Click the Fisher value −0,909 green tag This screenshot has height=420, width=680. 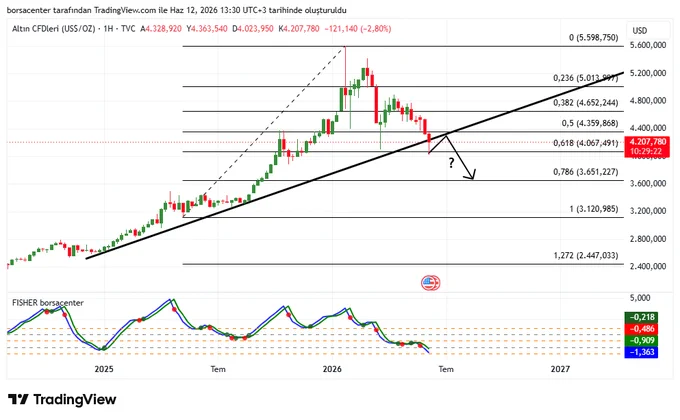tap(641, 340)
